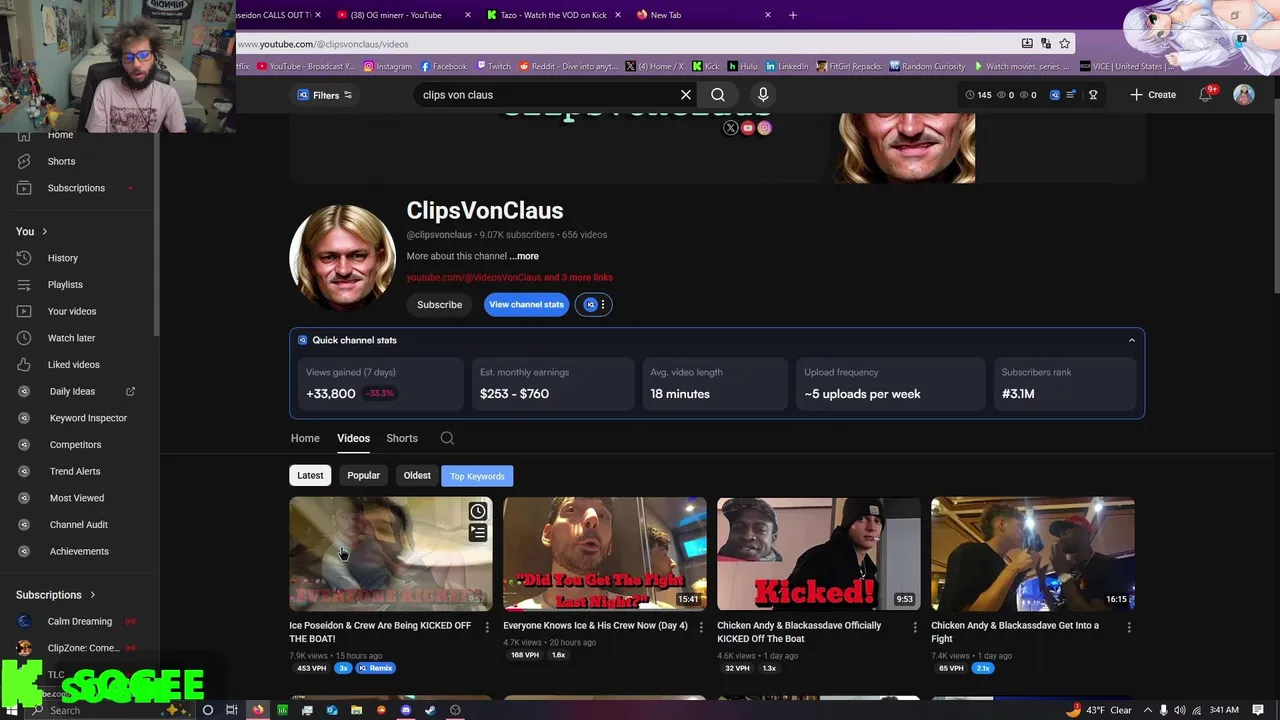This screenshot has height=720, width=1280.
Task: Click the trophy icon in top toolbar
Action: (x=1093, y=95)
